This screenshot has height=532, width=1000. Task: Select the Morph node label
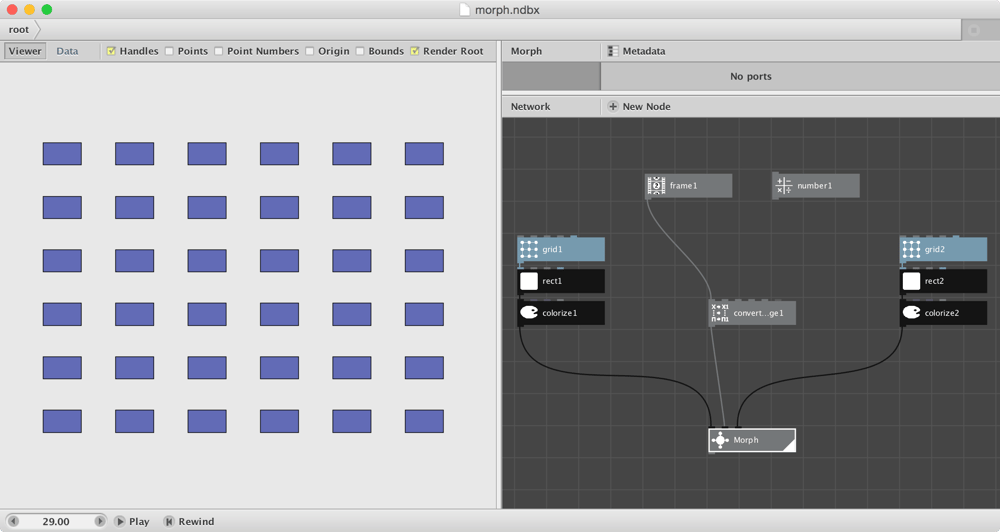746,440
